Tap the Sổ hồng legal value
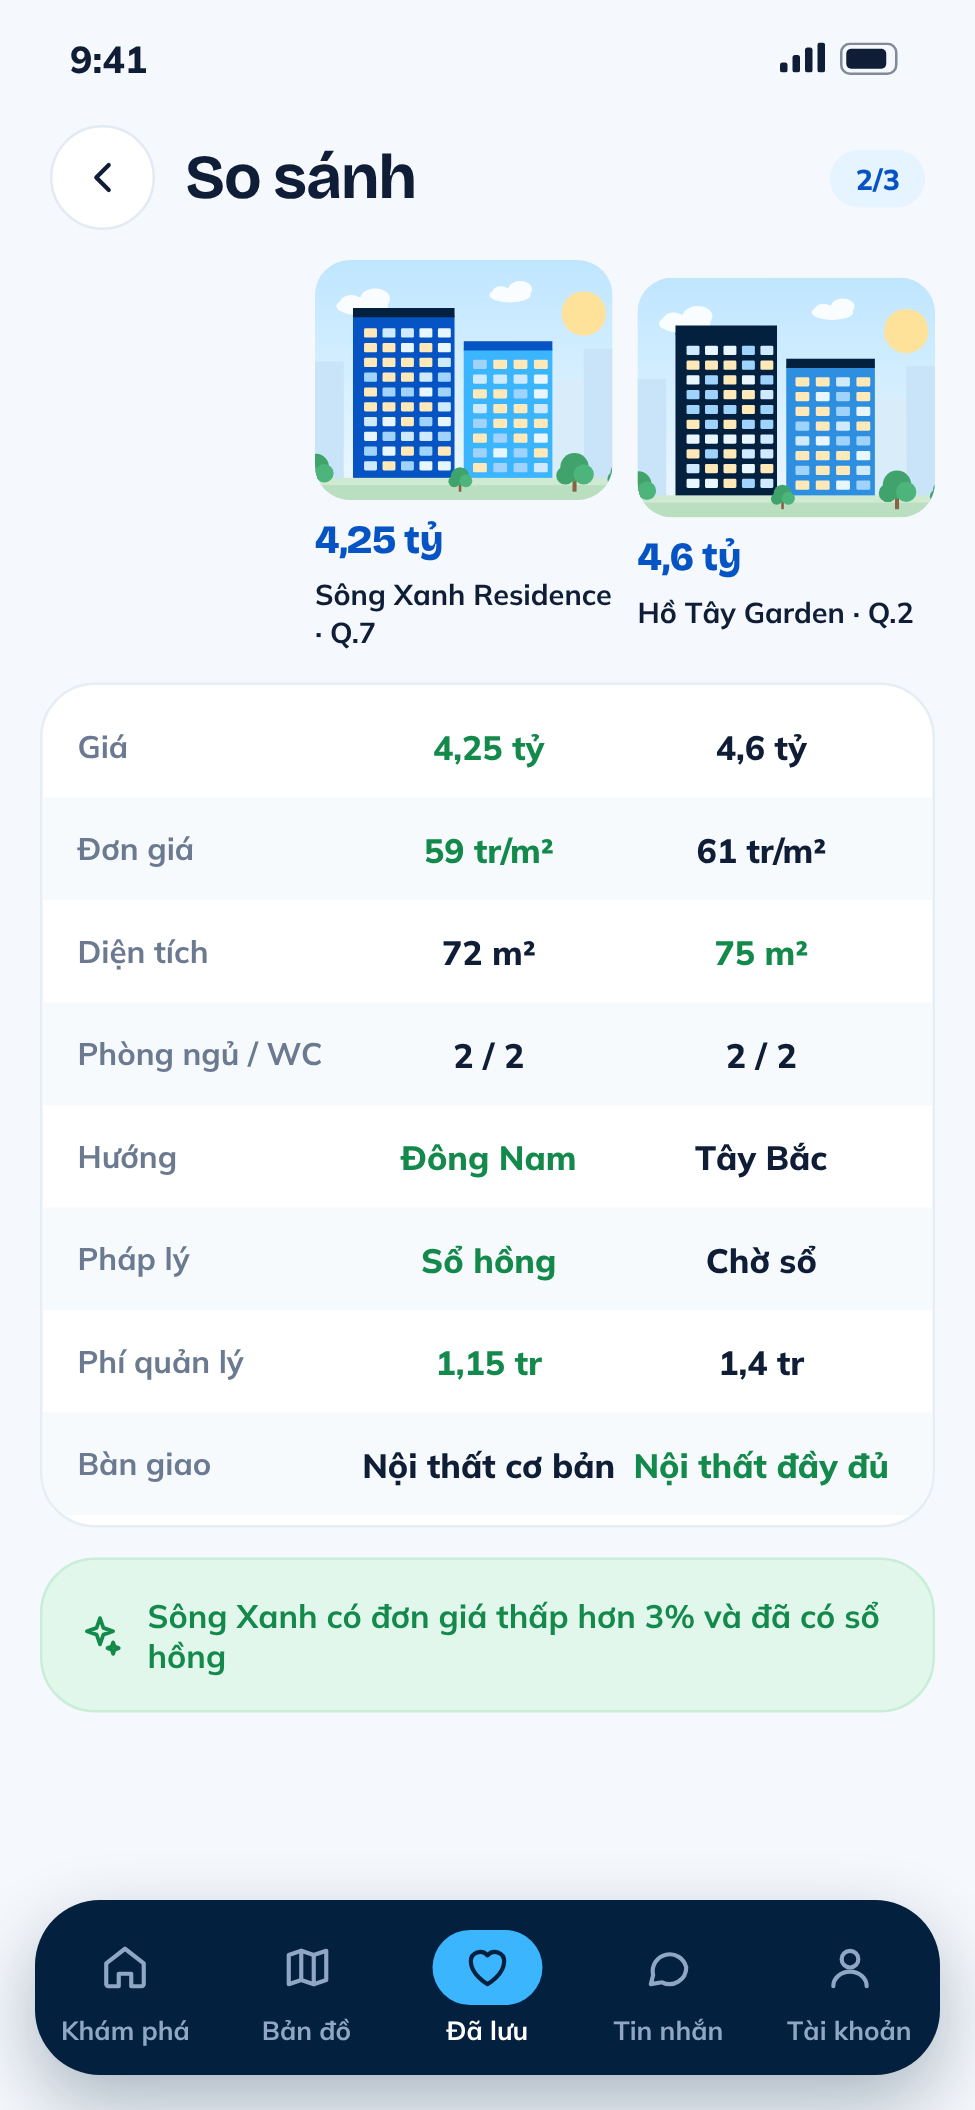This screenshot has width=975, height=2110. click(488, 1261)
